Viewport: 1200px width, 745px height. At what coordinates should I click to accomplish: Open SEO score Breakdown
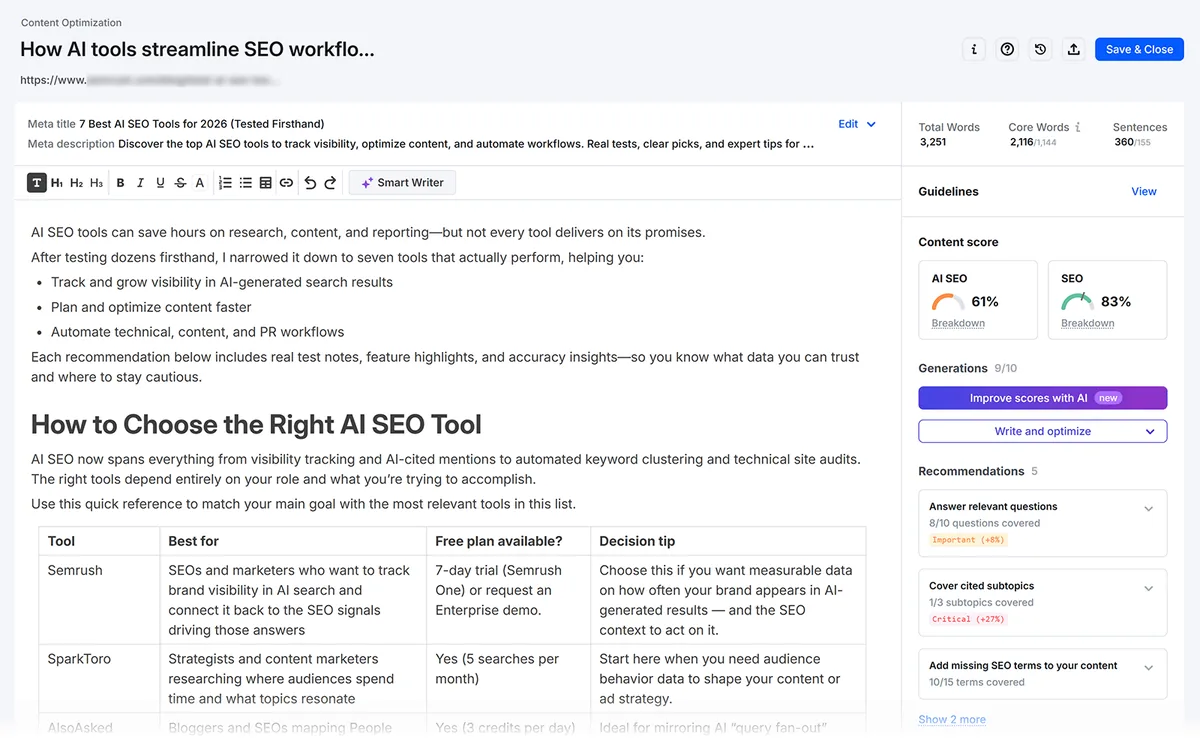coord(1087,323)
